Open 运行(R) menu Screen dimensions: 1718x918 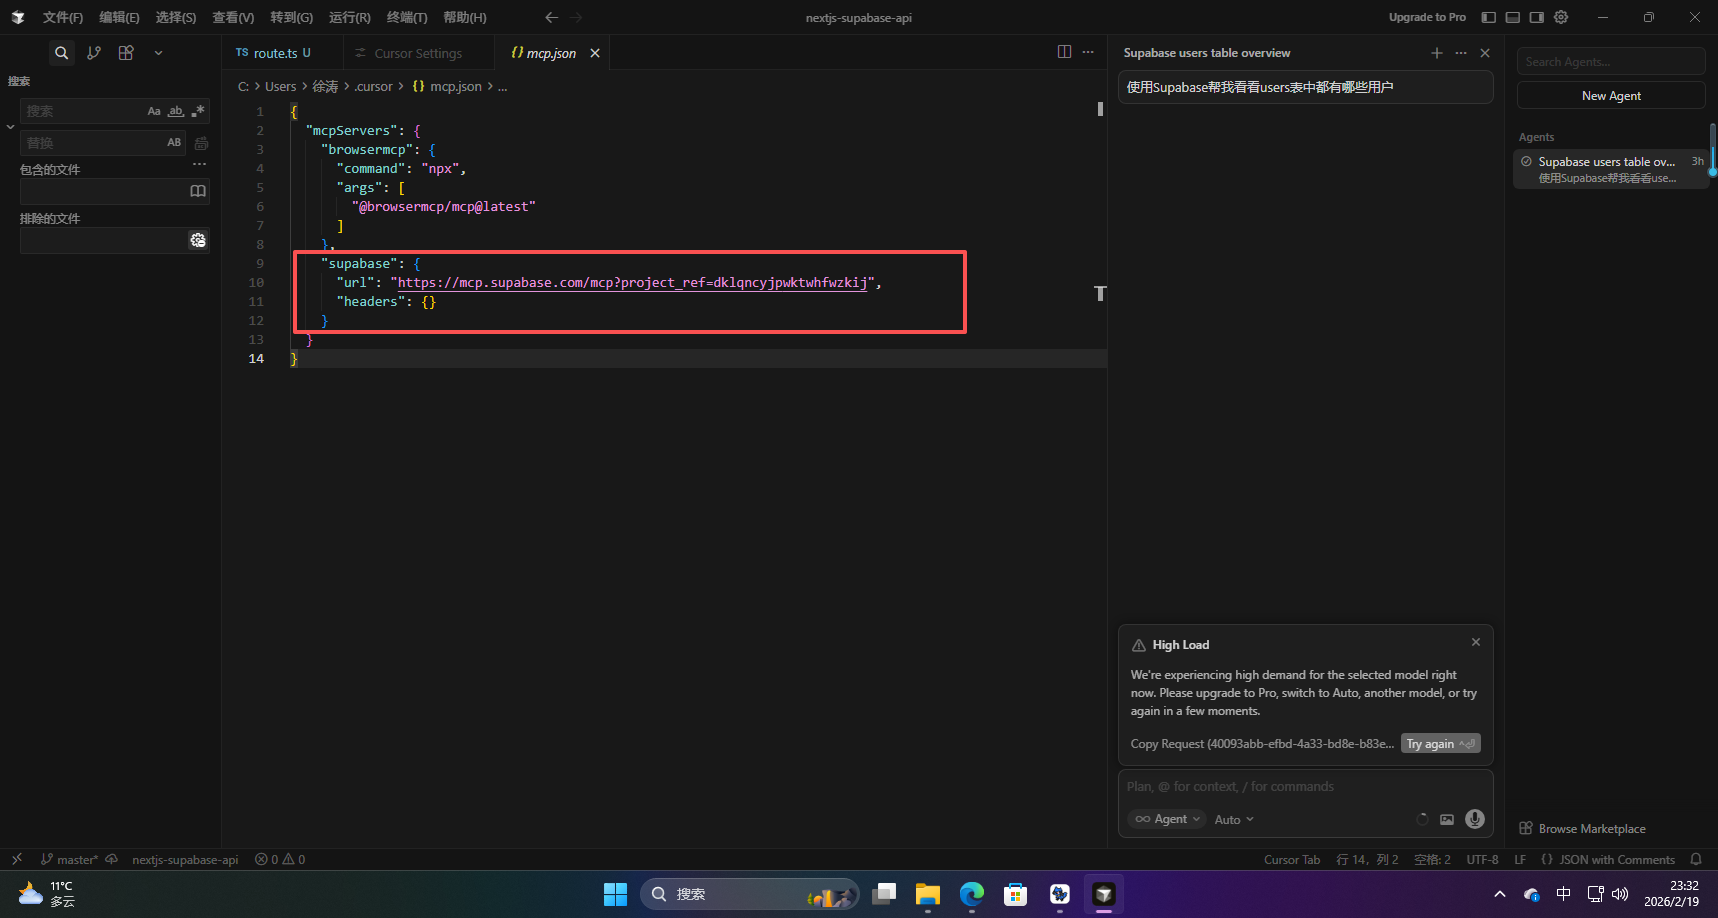coord(349,17)
